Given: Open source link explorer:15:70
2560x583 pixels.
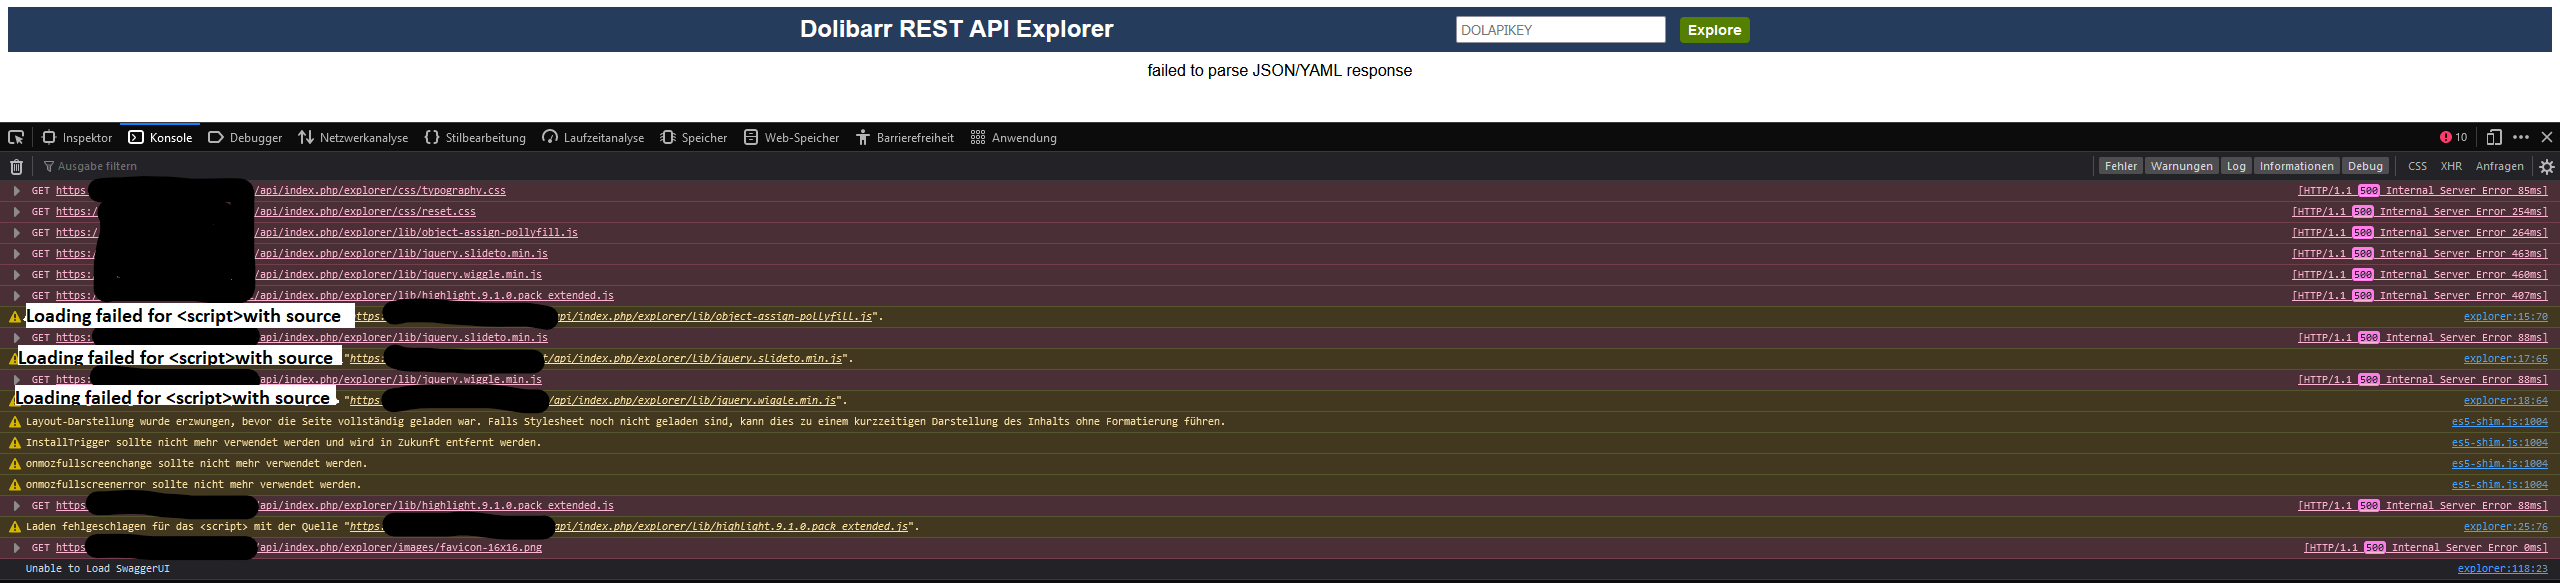Looking at the screenshot, I should point(2505,316).
